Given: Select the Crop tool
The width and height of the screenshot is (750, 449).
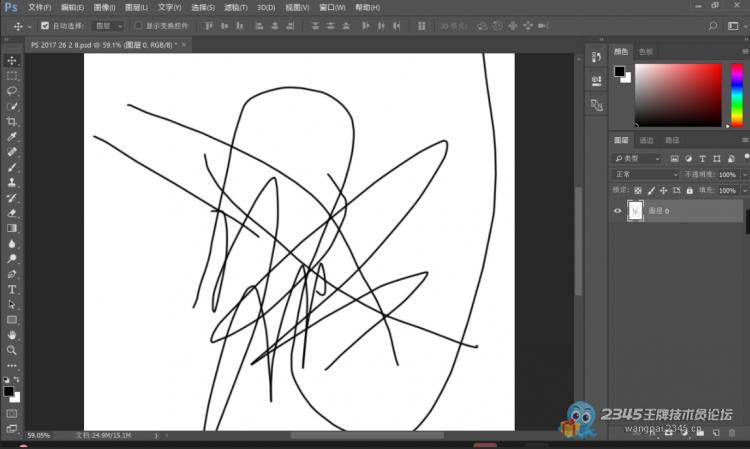Looking at the screenshot, I should pyautogui.click(x=12, y=121).
